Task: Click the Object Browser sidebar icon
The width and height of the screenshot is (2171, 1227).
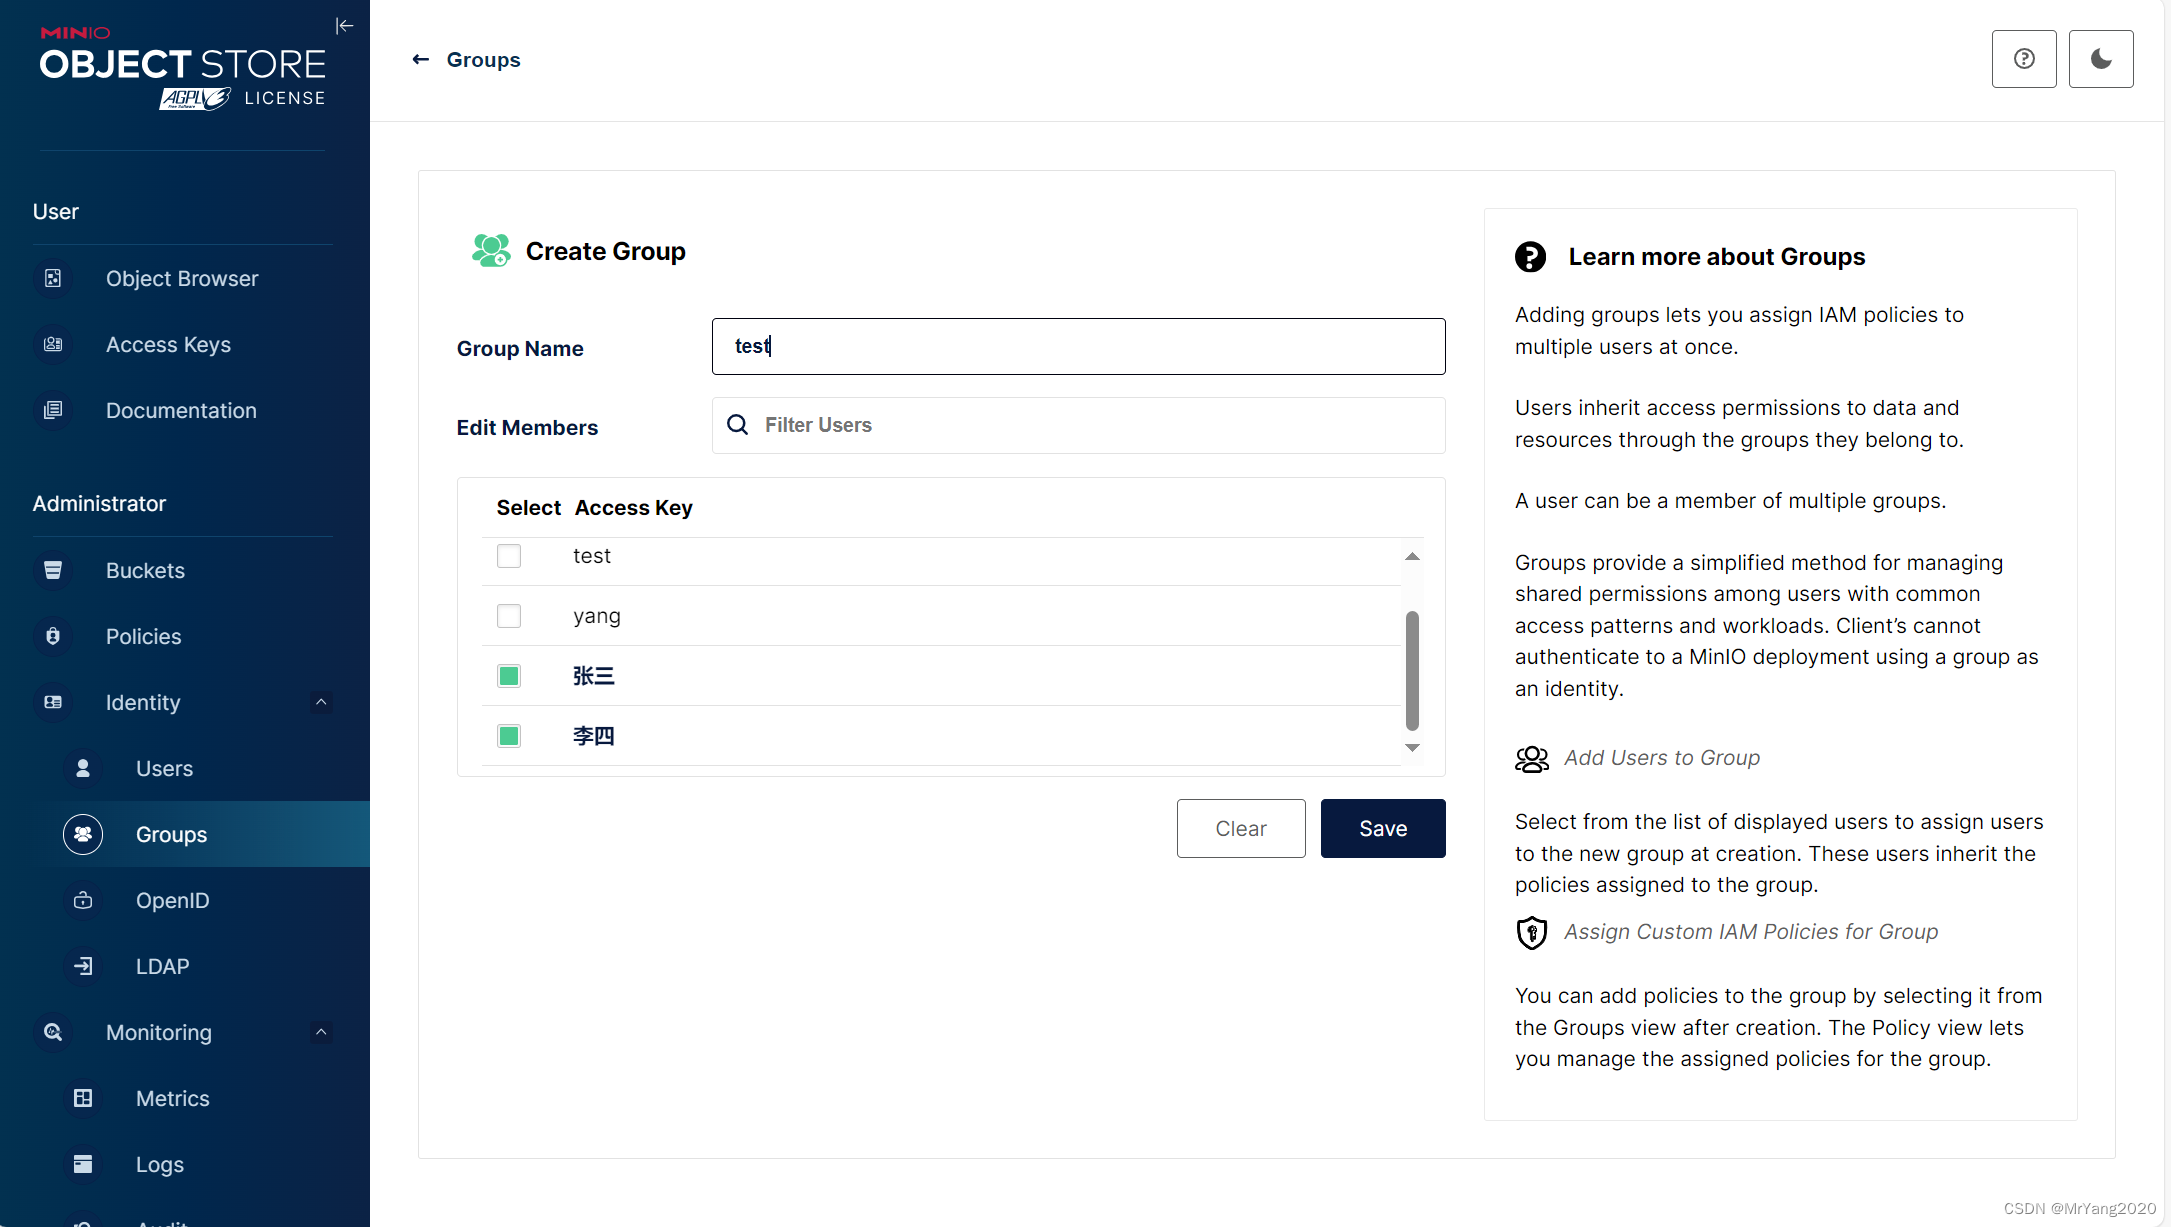Action: 53,278
